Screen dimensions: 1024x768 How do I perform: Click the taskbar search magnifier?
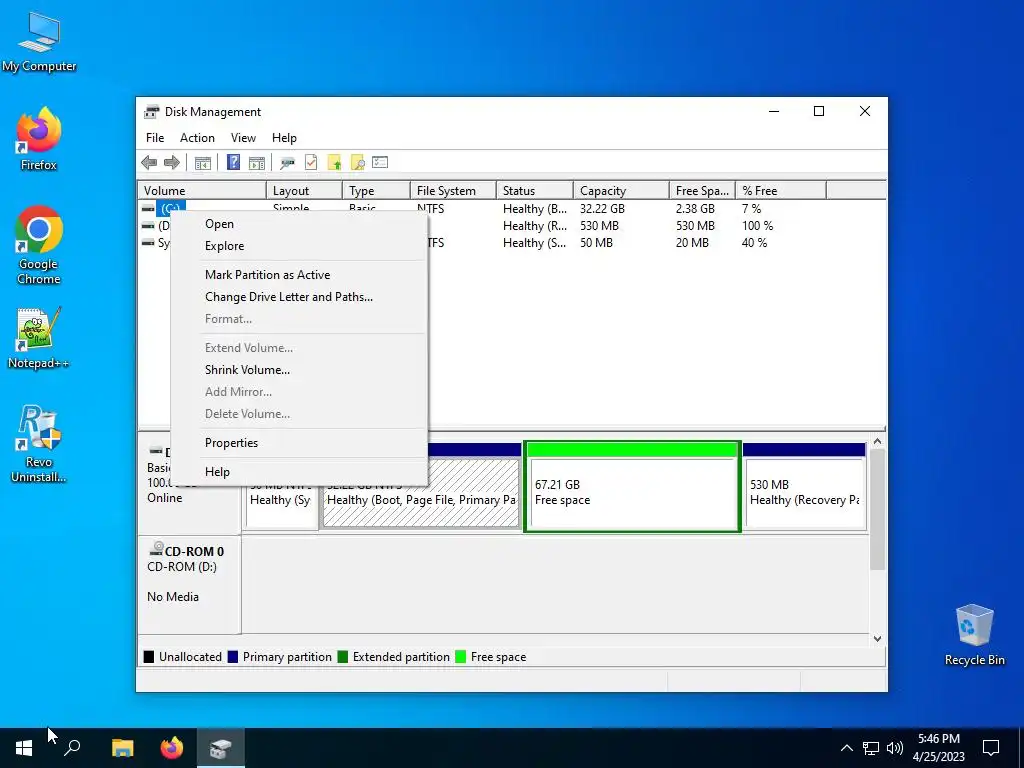[x=72, y=748]
